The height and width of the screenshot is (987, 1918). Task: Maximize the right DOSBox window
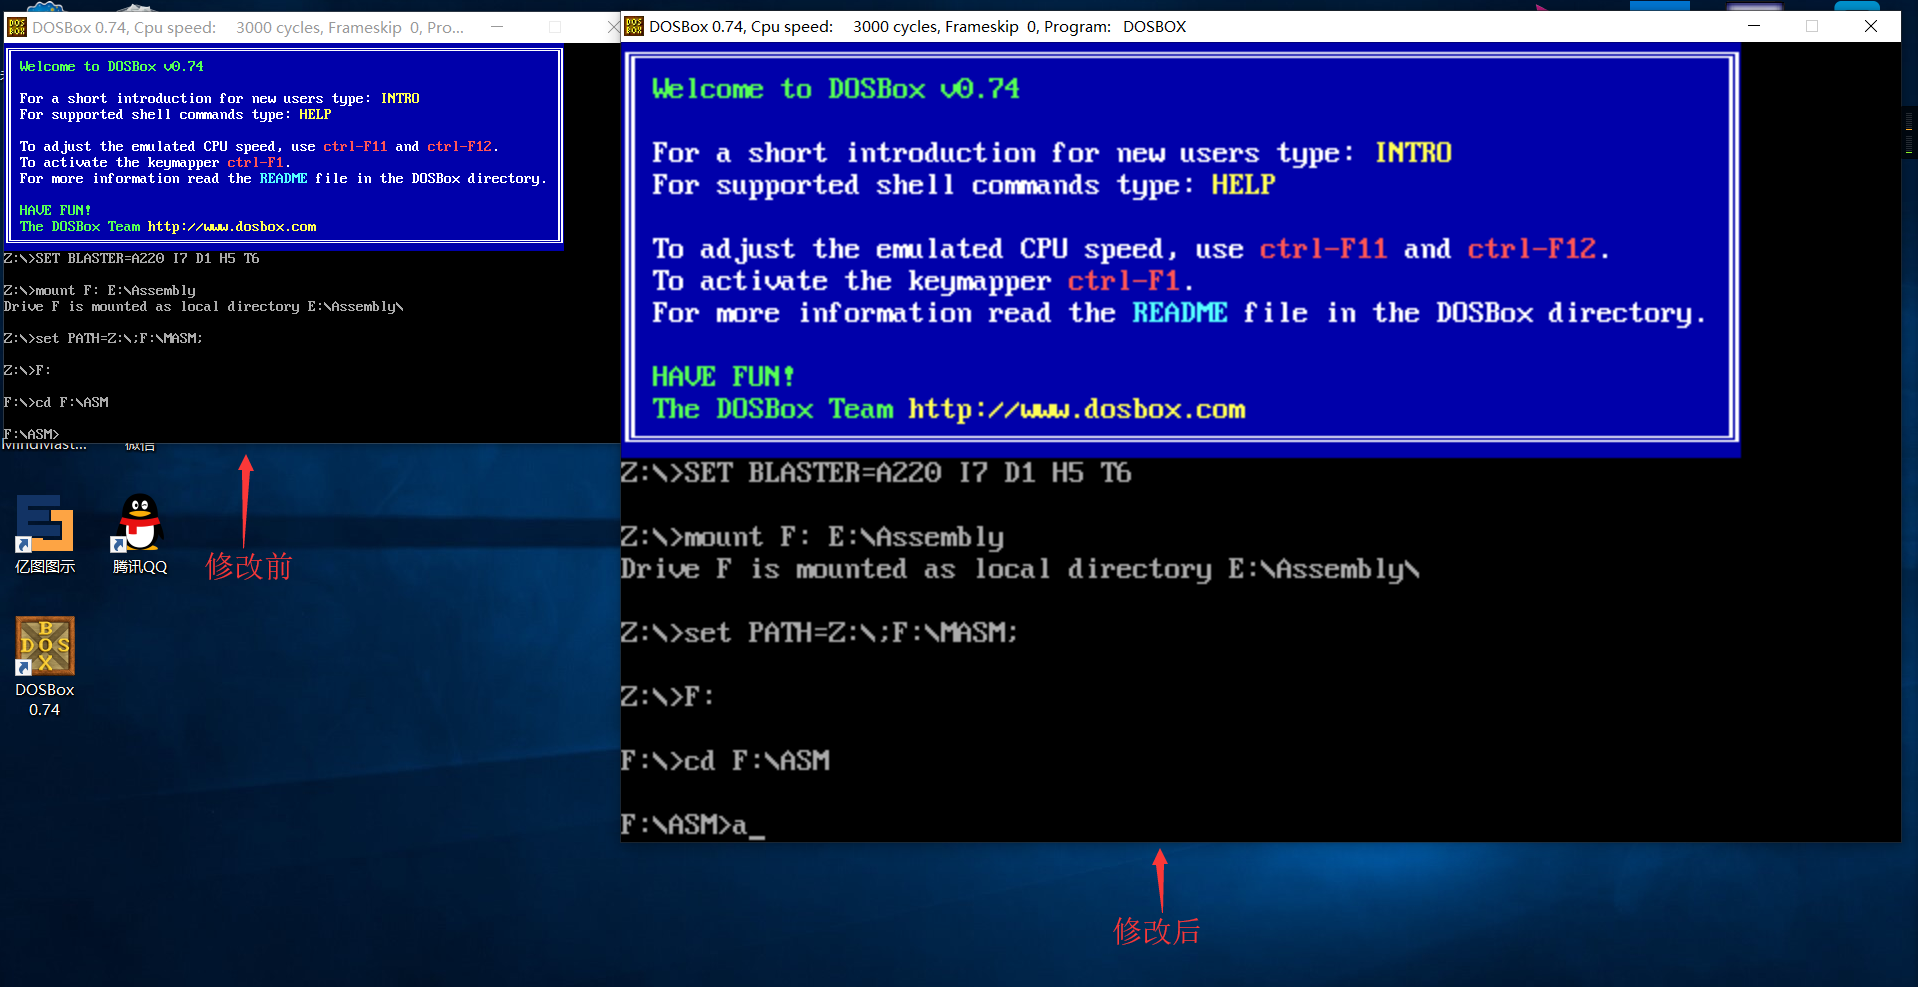tap(1812, 26)
